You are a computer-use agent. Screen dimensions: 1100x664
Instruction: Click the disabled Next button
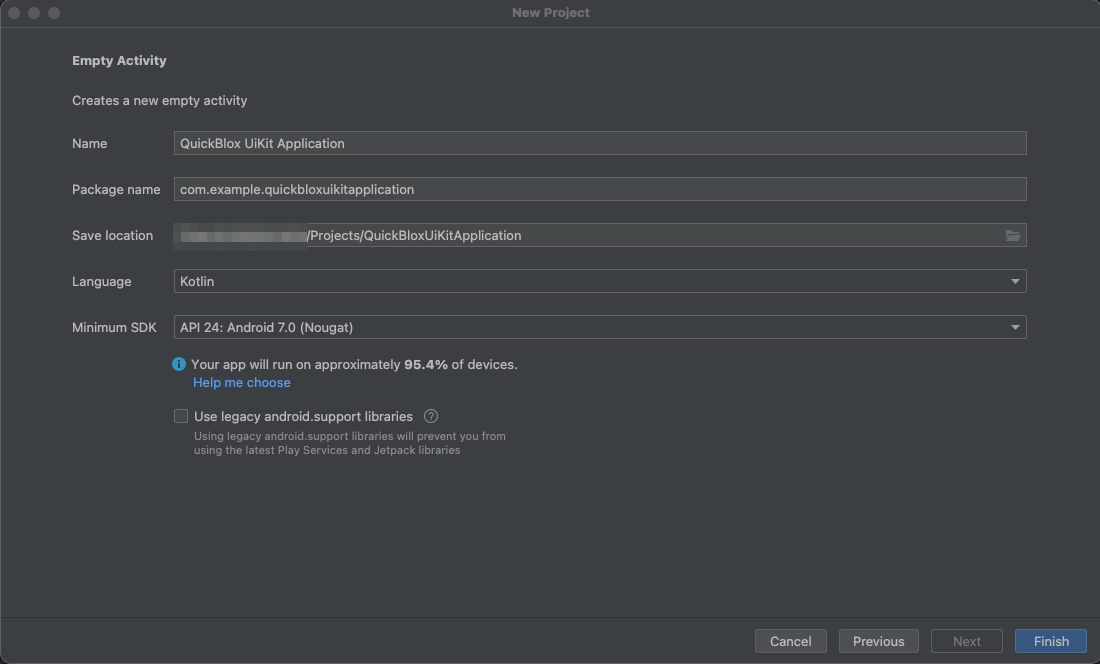[x=967, y=641]
